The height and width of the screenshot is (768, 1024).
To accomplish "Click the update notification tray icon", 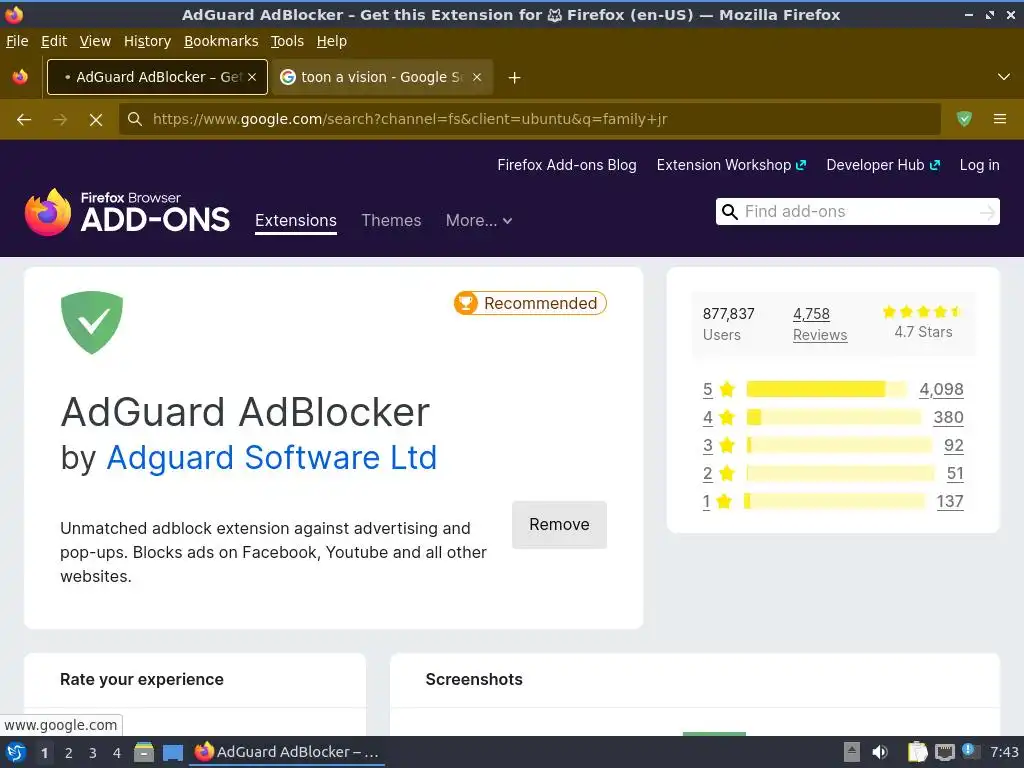I will [970, 751].
